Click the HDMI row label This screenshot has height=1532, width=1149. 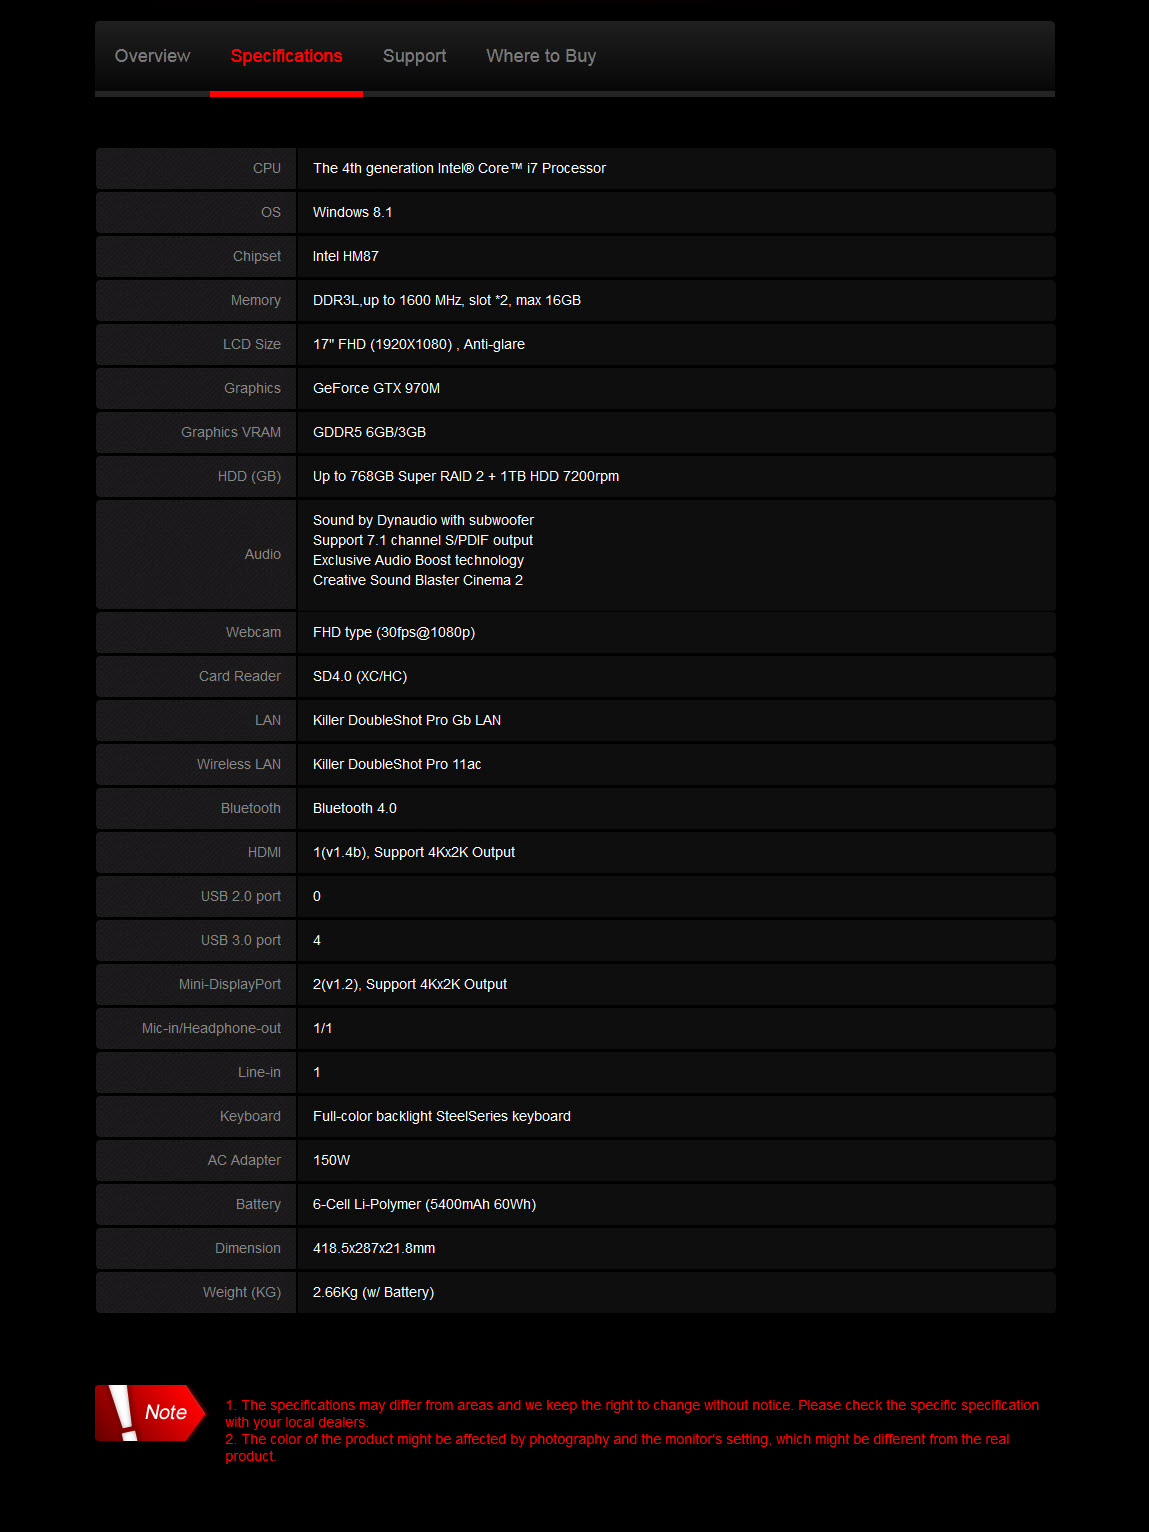(x=264, y=852)
